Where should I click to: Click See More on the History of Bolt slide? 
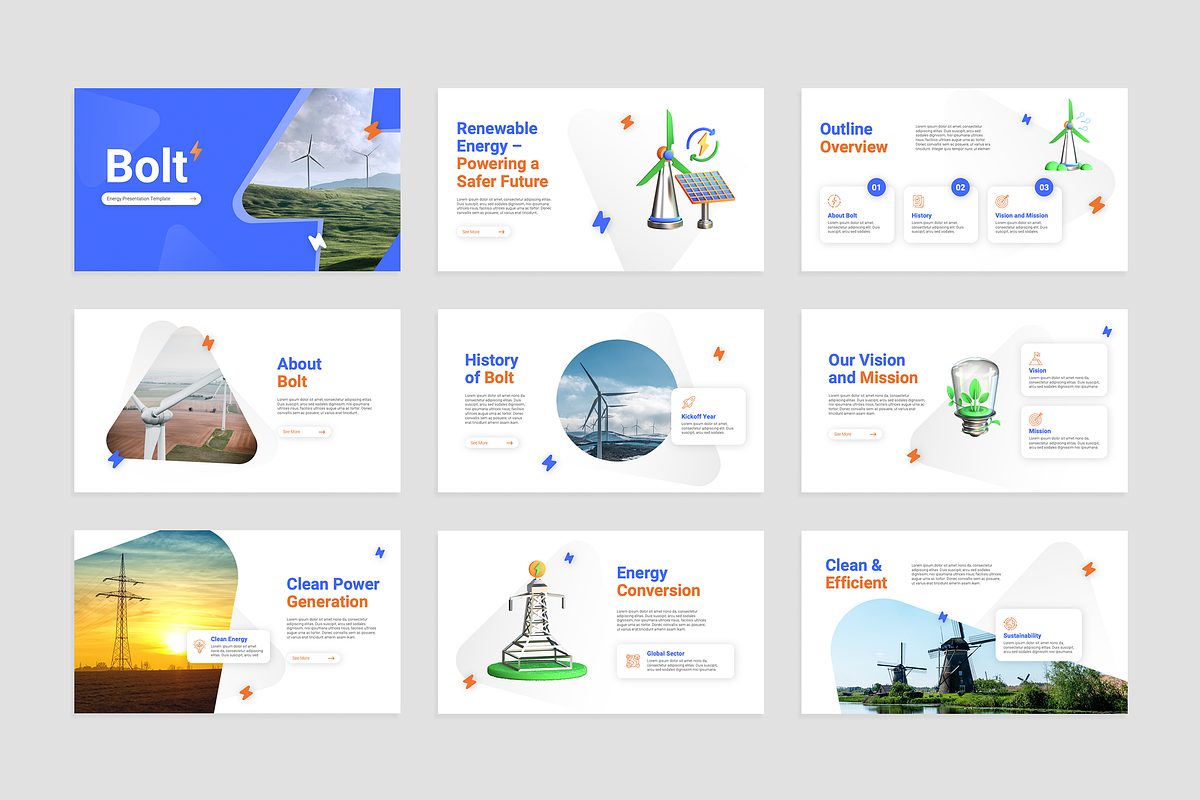pos(491,442)
